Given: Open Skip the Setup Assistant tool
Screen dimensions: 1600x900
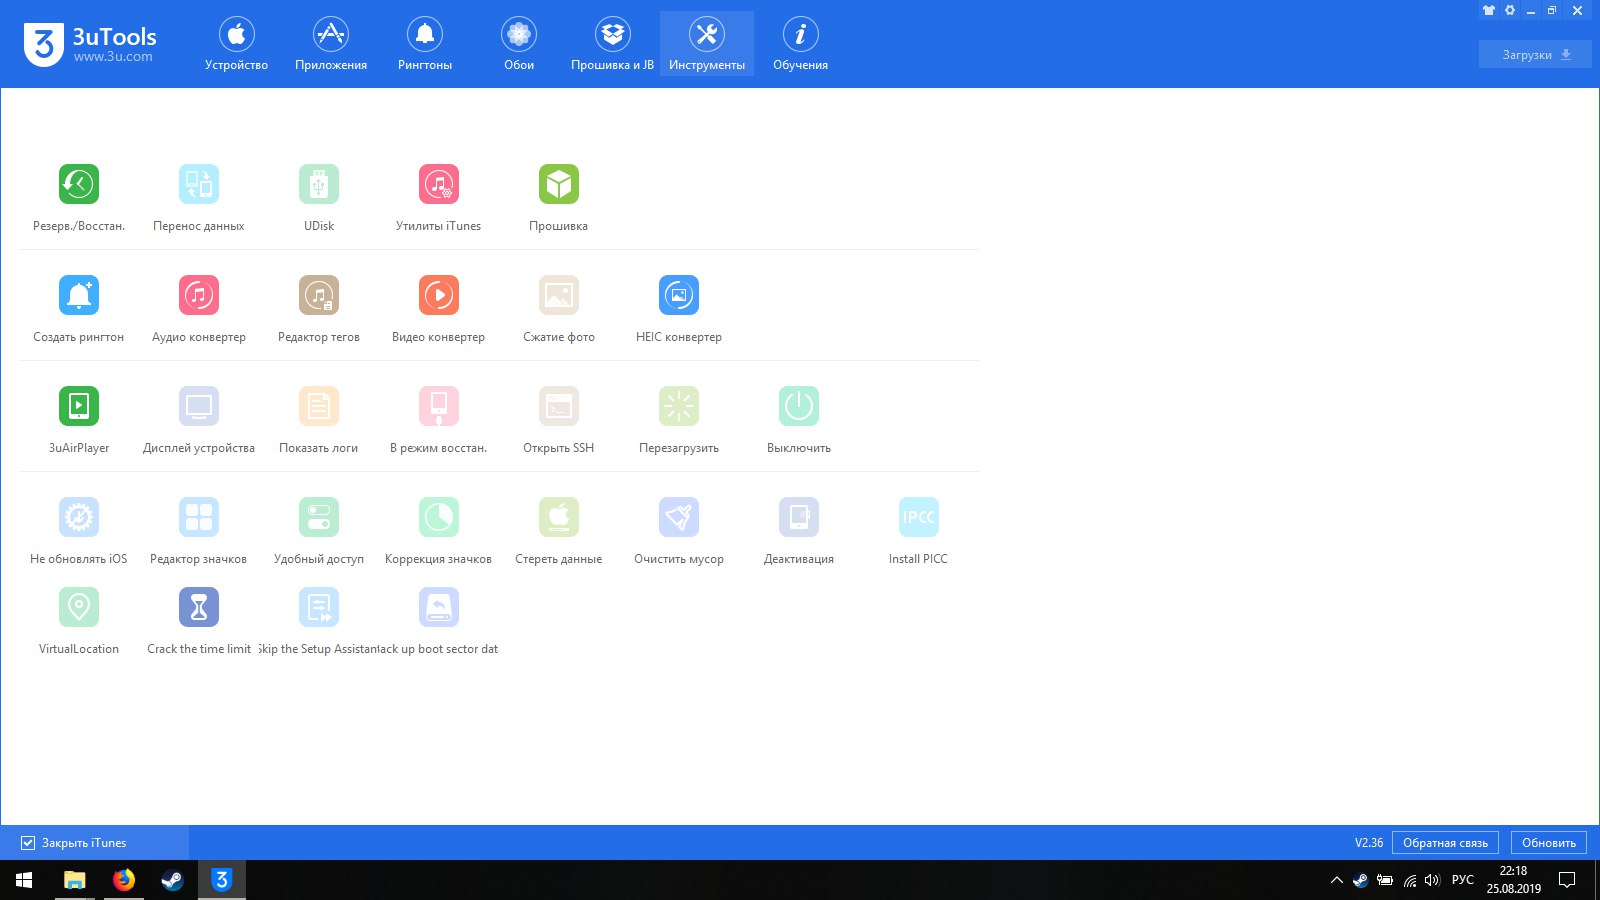Looking at the screenshot, I should tap(319, 607).
